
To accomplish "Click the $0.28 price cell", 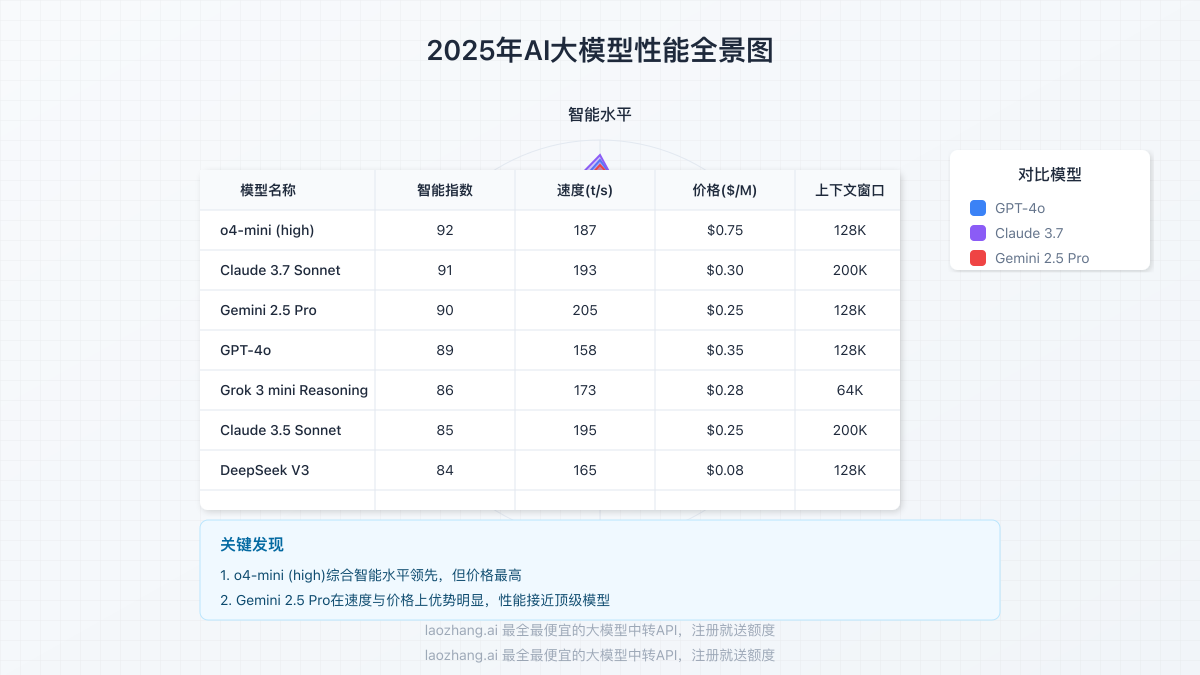I will coord(725,390).
